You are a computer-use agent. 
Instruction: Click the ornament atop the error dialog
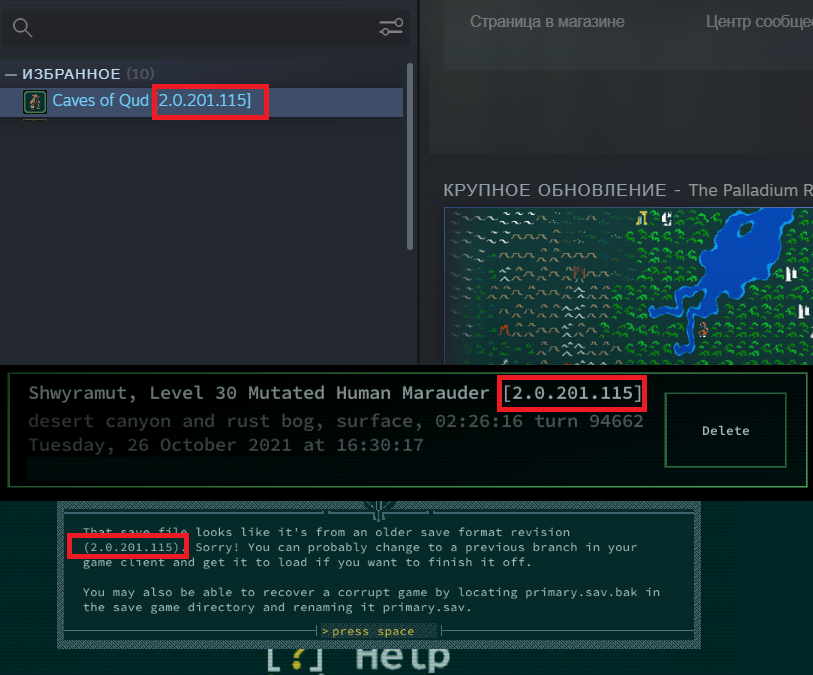click(x=379, y=509)
